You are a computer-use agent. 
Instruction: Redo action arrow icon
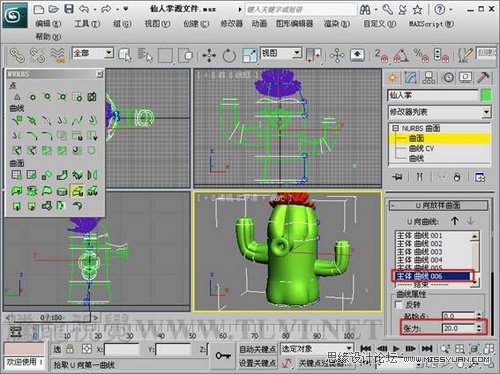pyautogui.click(x=106, y=9)
